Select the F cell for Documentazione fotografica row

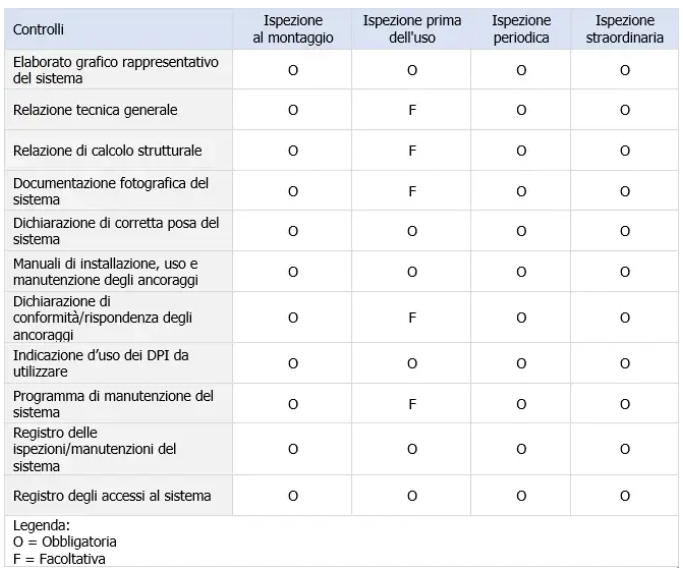coord(411,192)
